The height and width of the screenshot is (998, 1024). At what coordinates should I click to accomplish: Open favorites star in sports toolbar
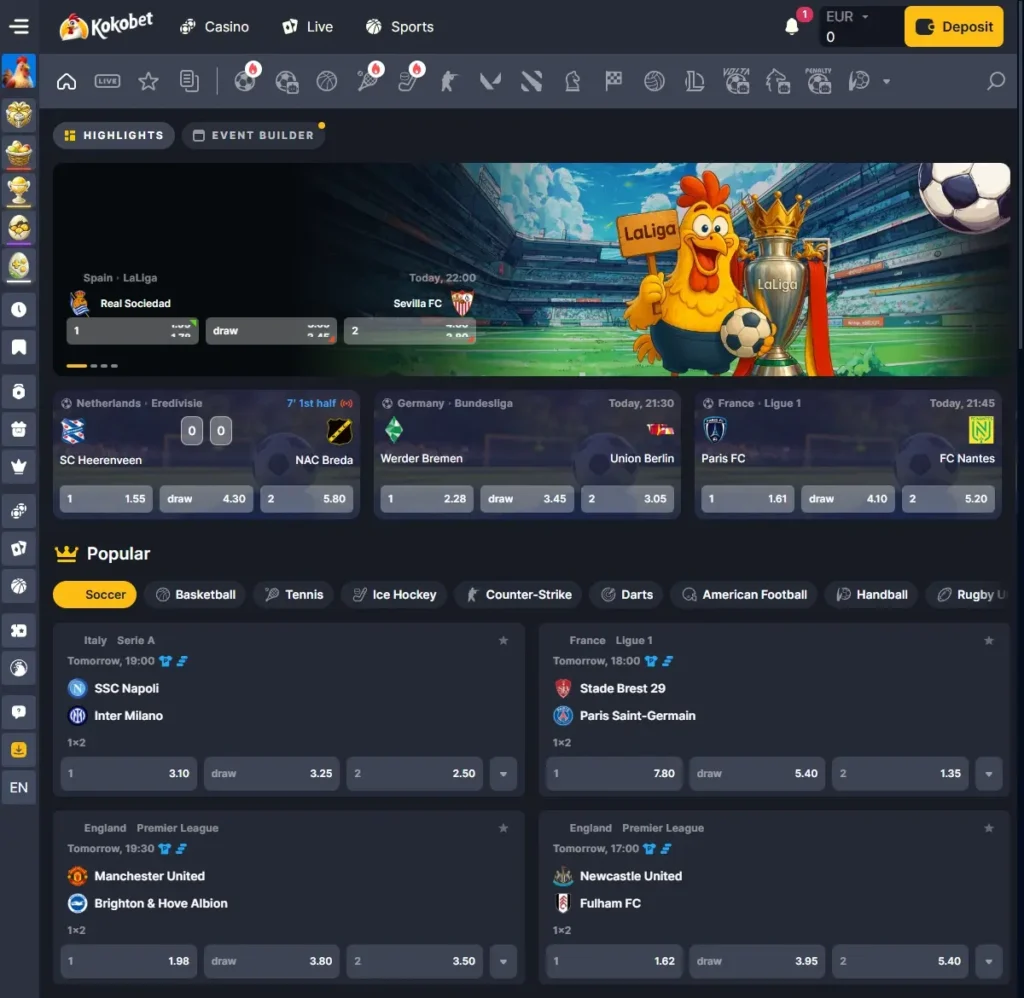tap(148, 81)
